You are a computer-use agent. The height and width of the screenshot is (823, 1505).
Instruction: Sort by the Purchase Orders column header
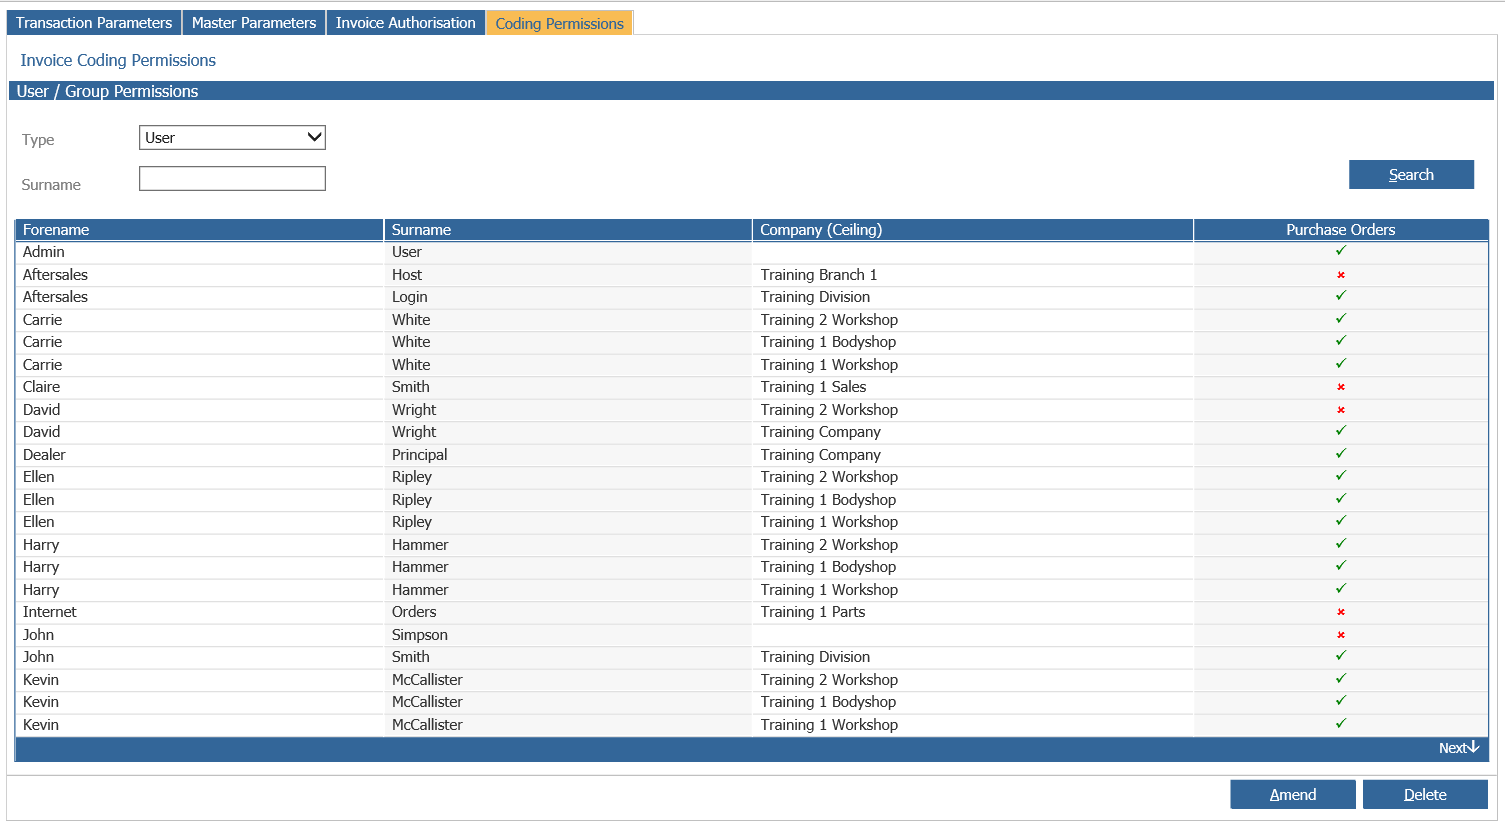coord(1340,230)
